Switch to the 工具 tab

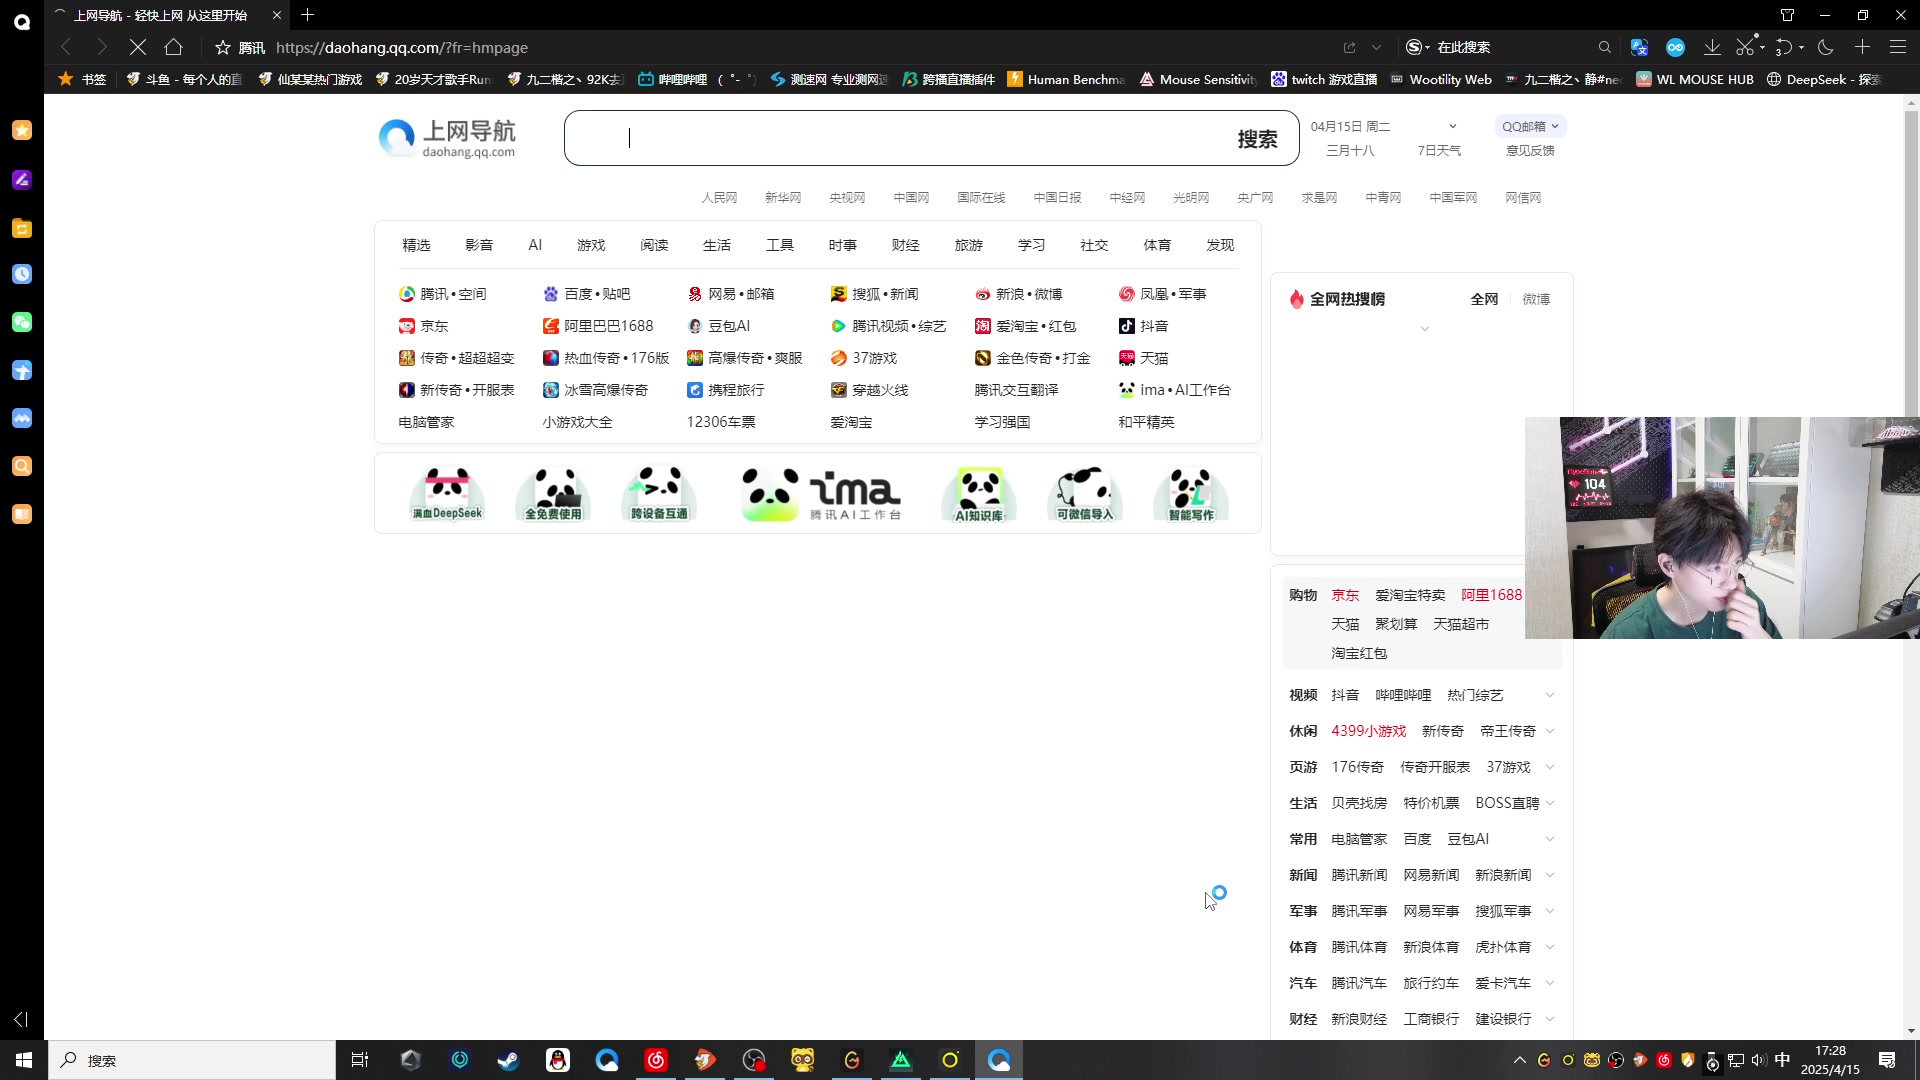[x=780, y=245]
